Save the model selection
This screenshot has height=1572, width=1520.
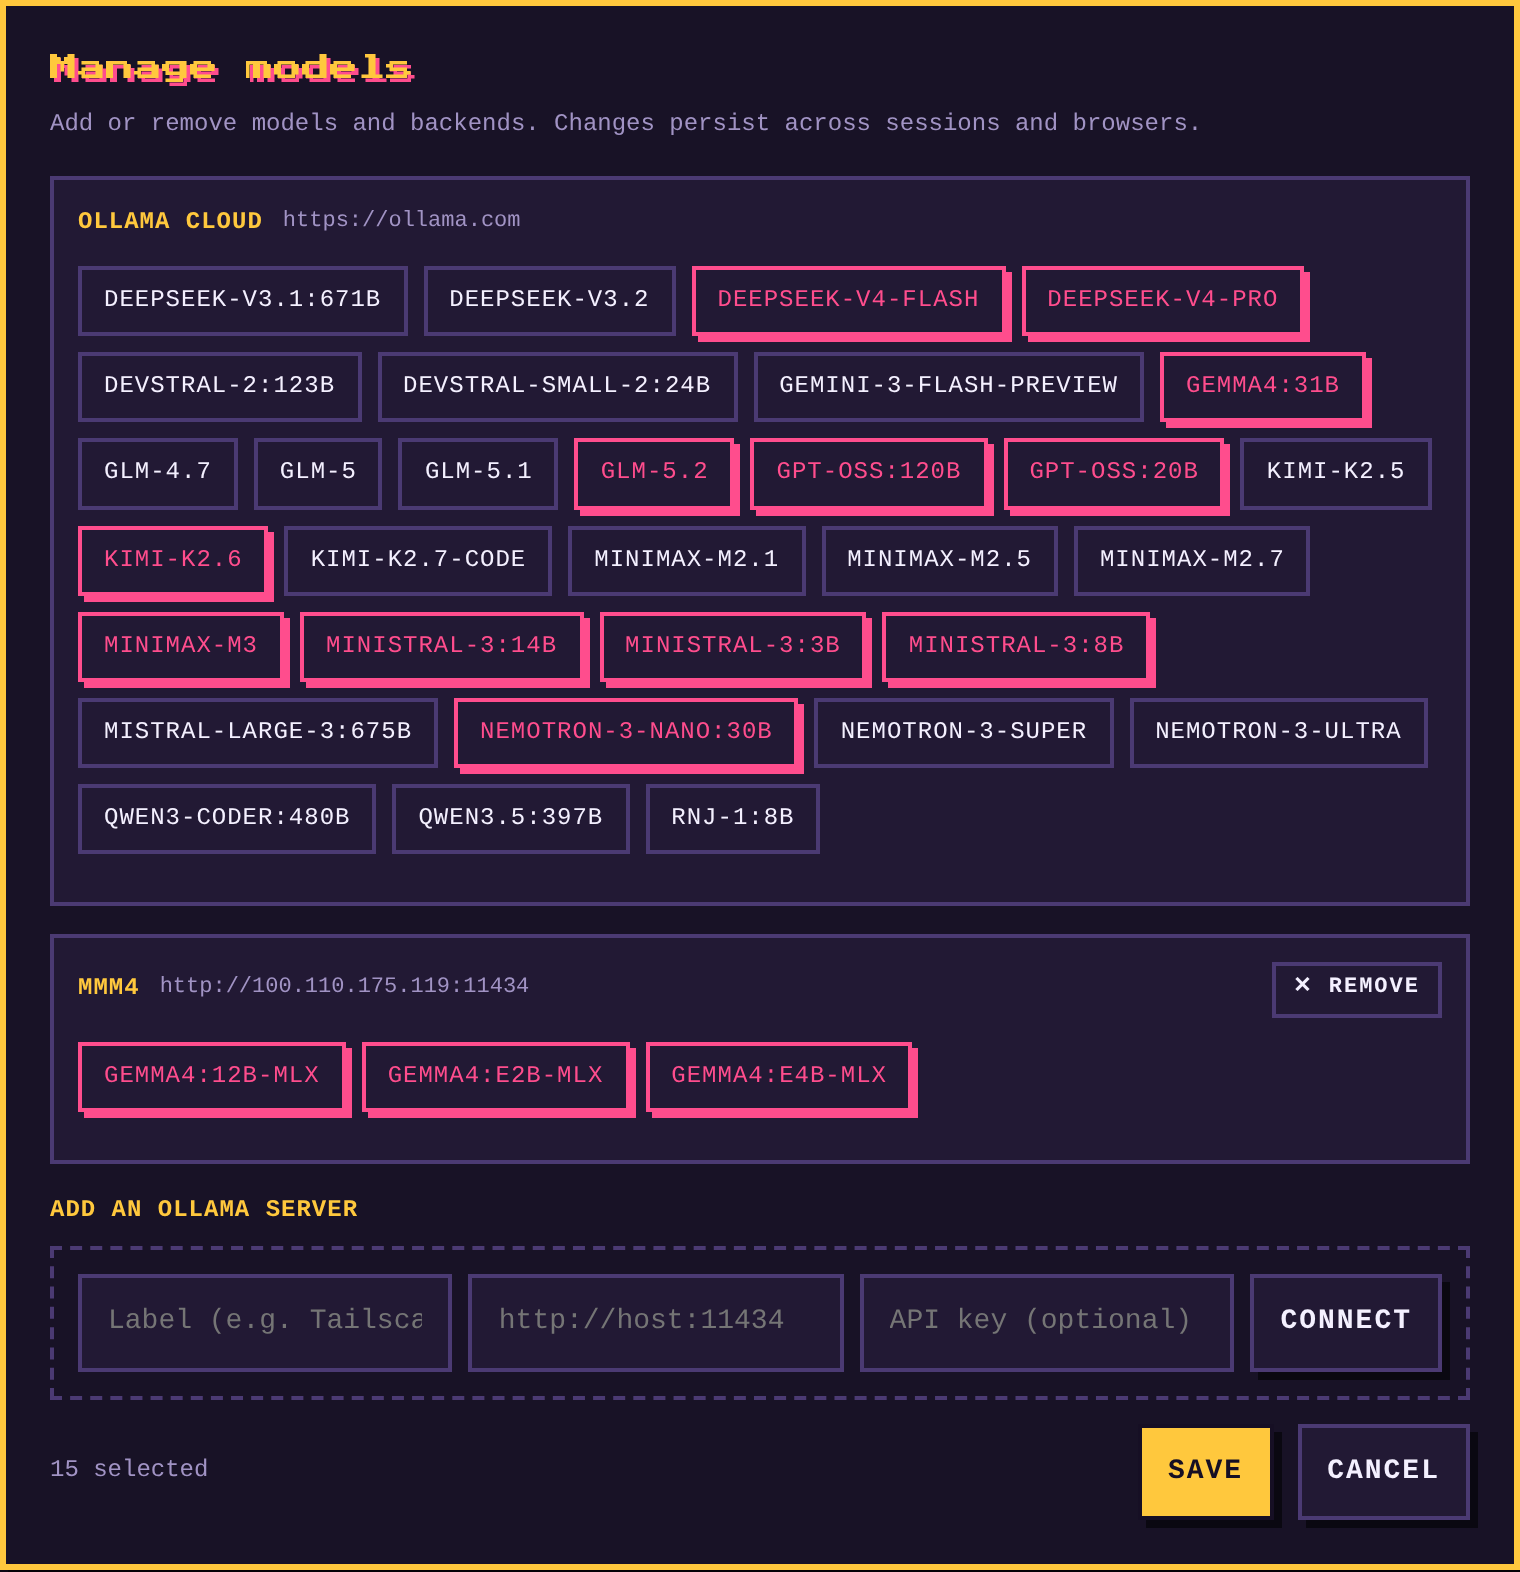point(1206,1471)
